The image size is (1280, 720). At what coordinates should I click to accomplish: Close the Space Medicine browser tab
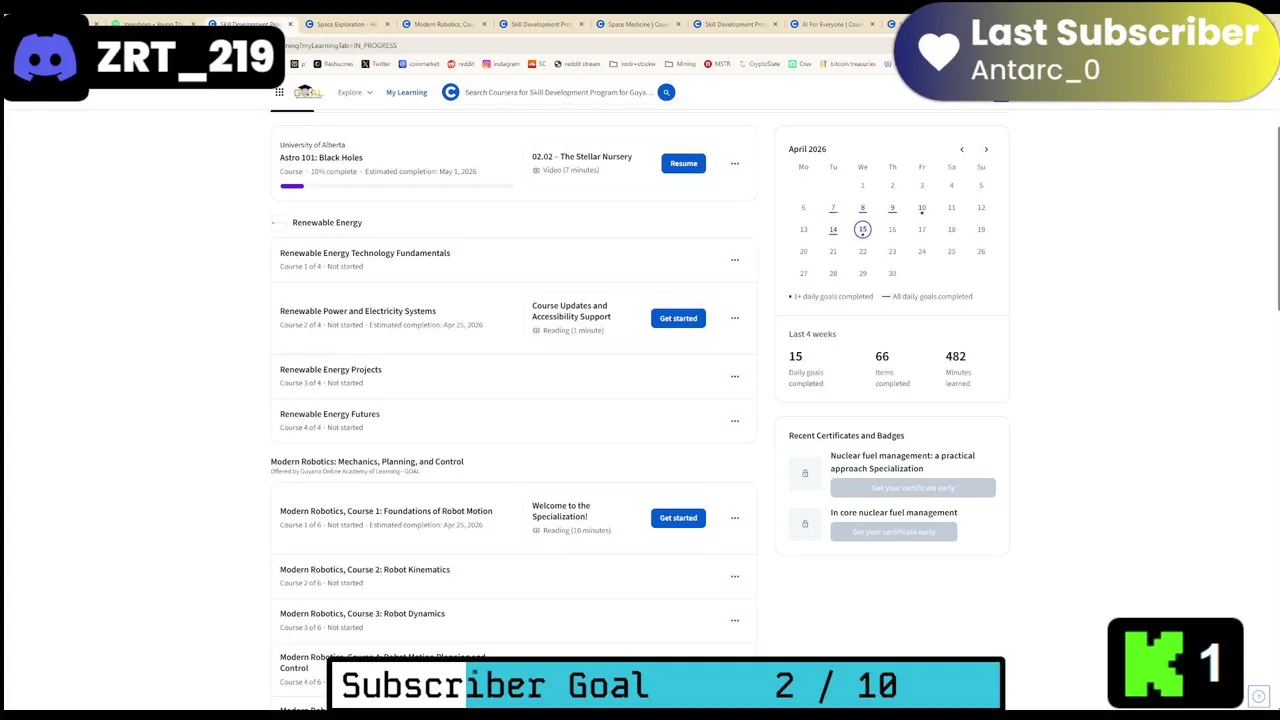(x=678, y=24)
